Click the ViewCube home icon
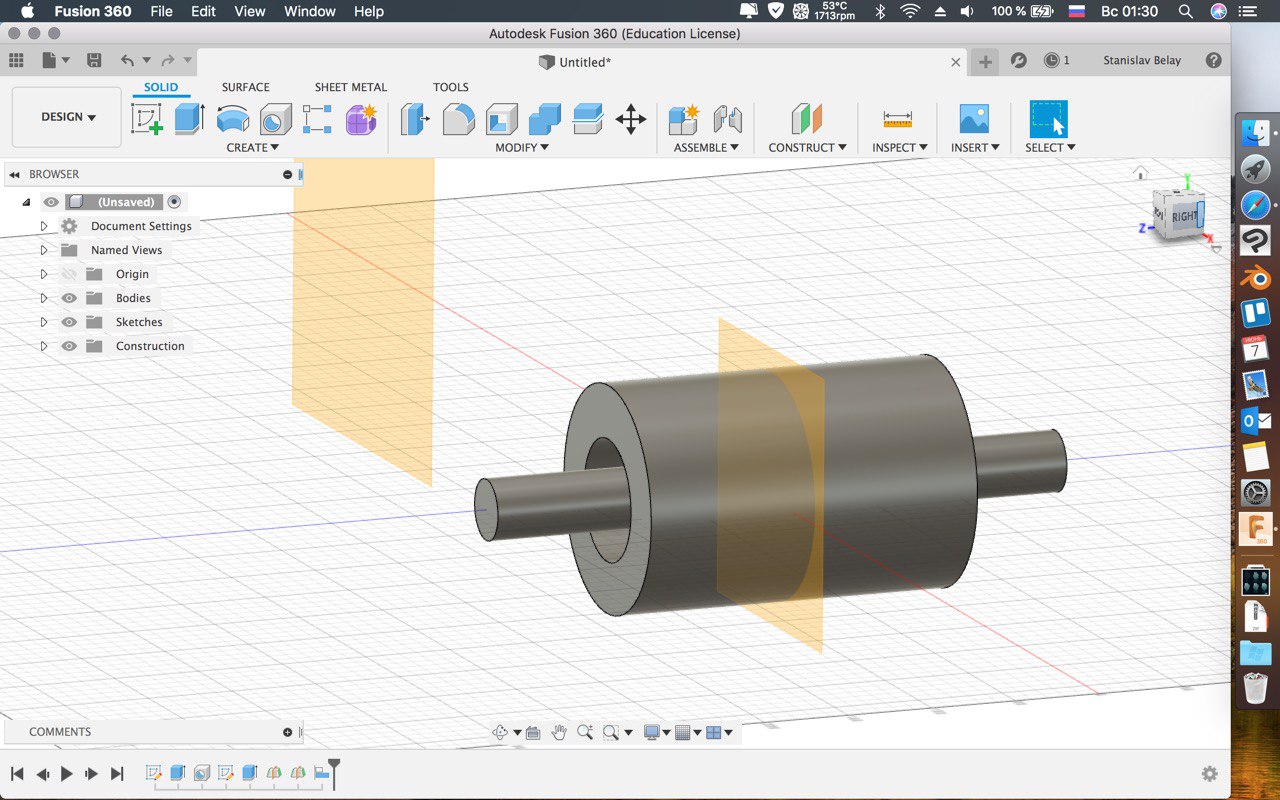Screen dimensions: 1280x800 tap(1140, 173)
